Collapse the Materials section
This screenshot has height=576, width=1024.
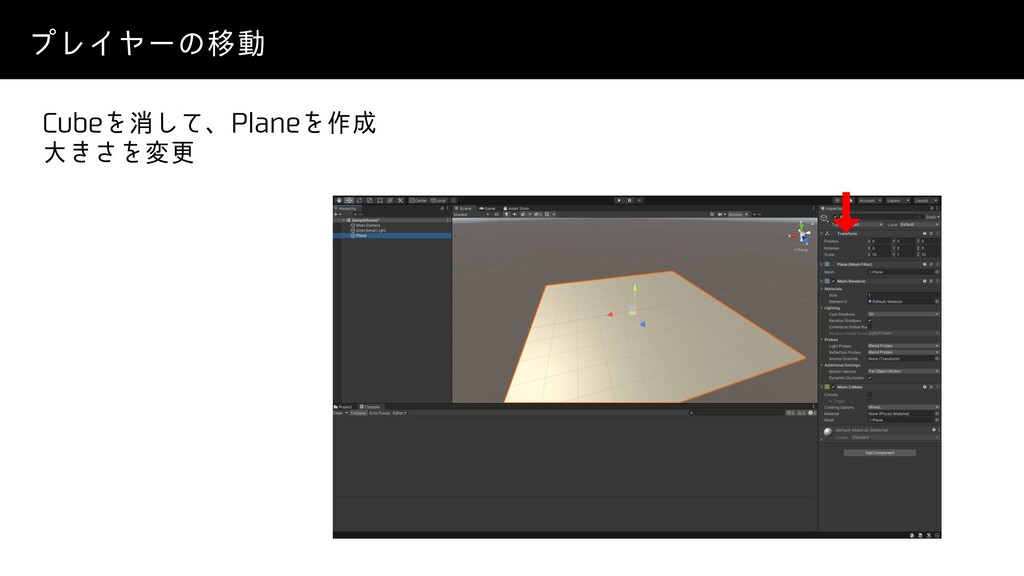click(822, 289)
